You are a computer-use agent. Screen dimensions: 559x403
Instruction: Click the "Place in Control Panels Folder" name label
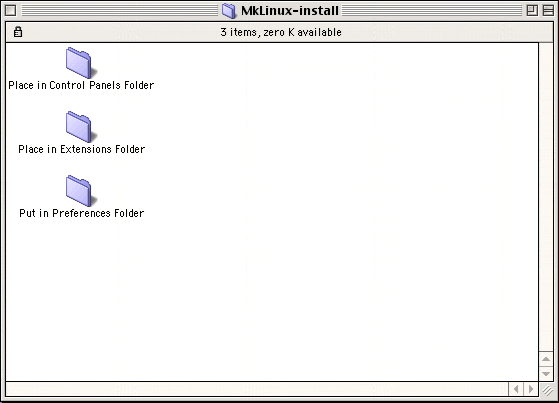tap(81, 85)
